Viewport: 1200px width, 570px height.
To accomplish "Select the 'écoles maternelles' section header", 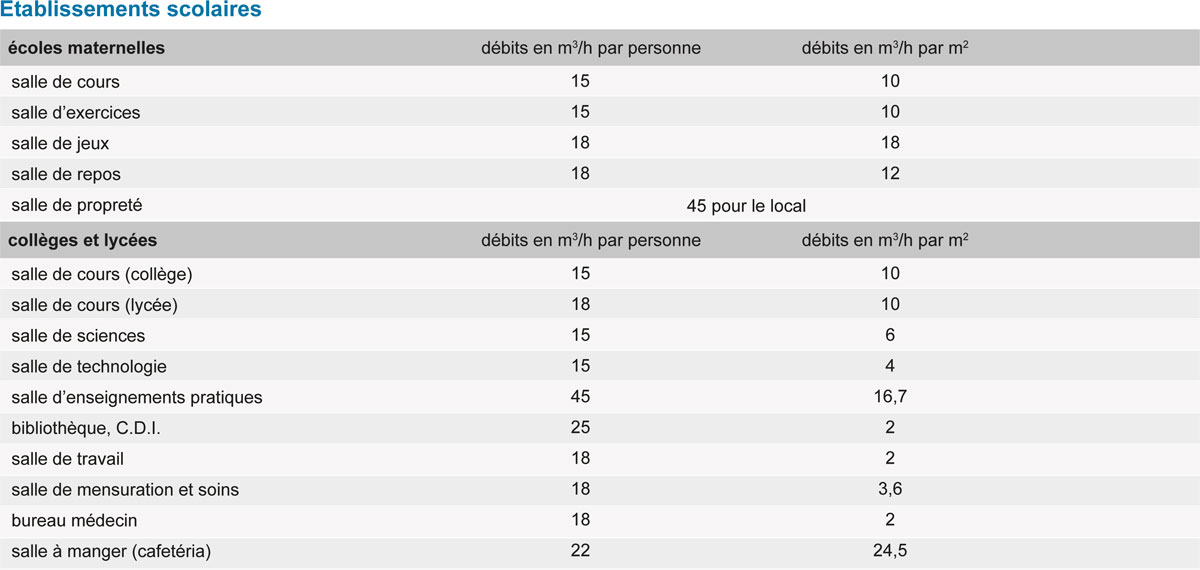I will click(88, 48).
